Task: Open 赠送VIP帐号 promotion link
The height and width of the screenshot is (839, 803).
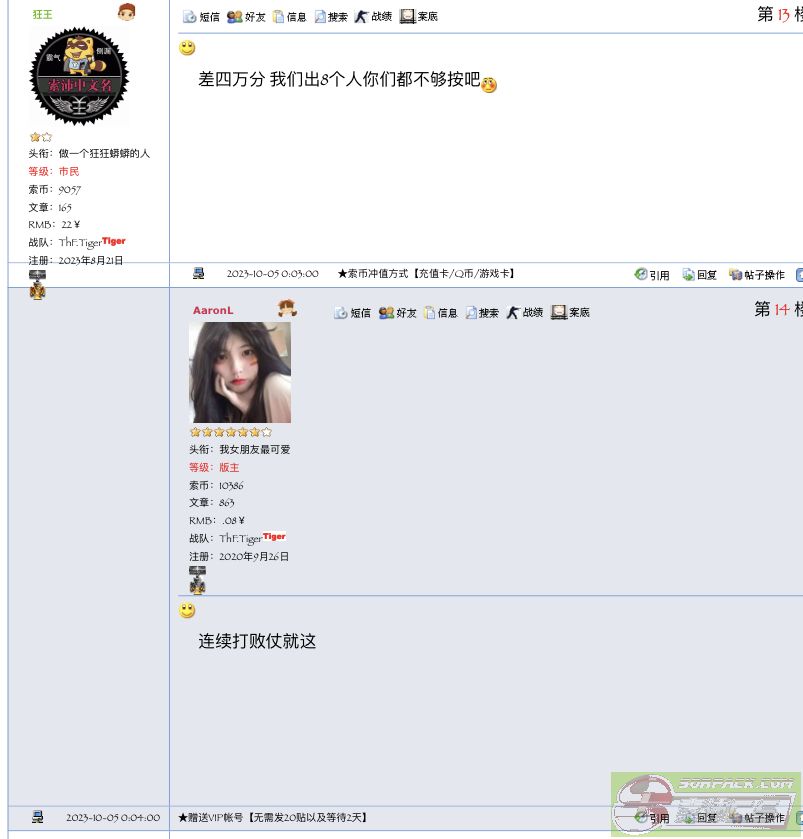Action: [273, 818]
